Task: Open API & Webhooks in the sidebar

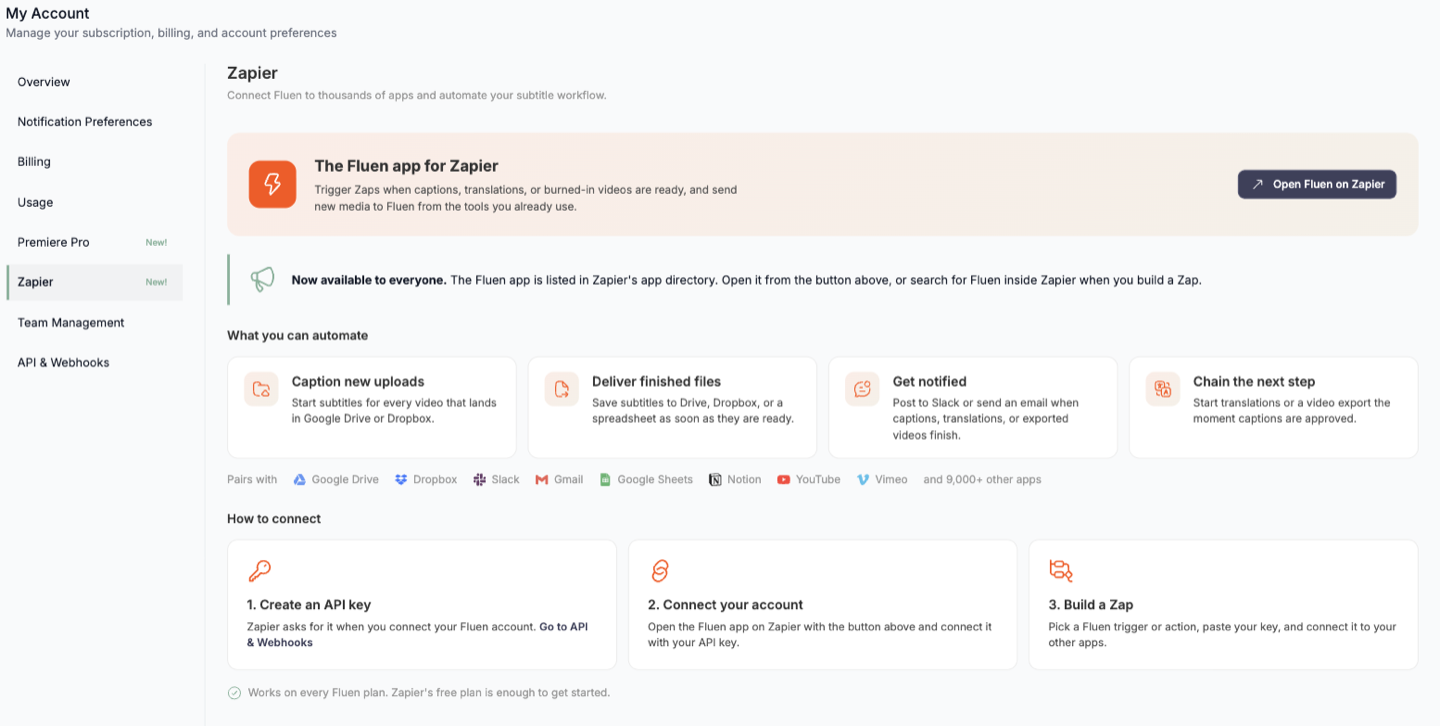Action: 94,362
